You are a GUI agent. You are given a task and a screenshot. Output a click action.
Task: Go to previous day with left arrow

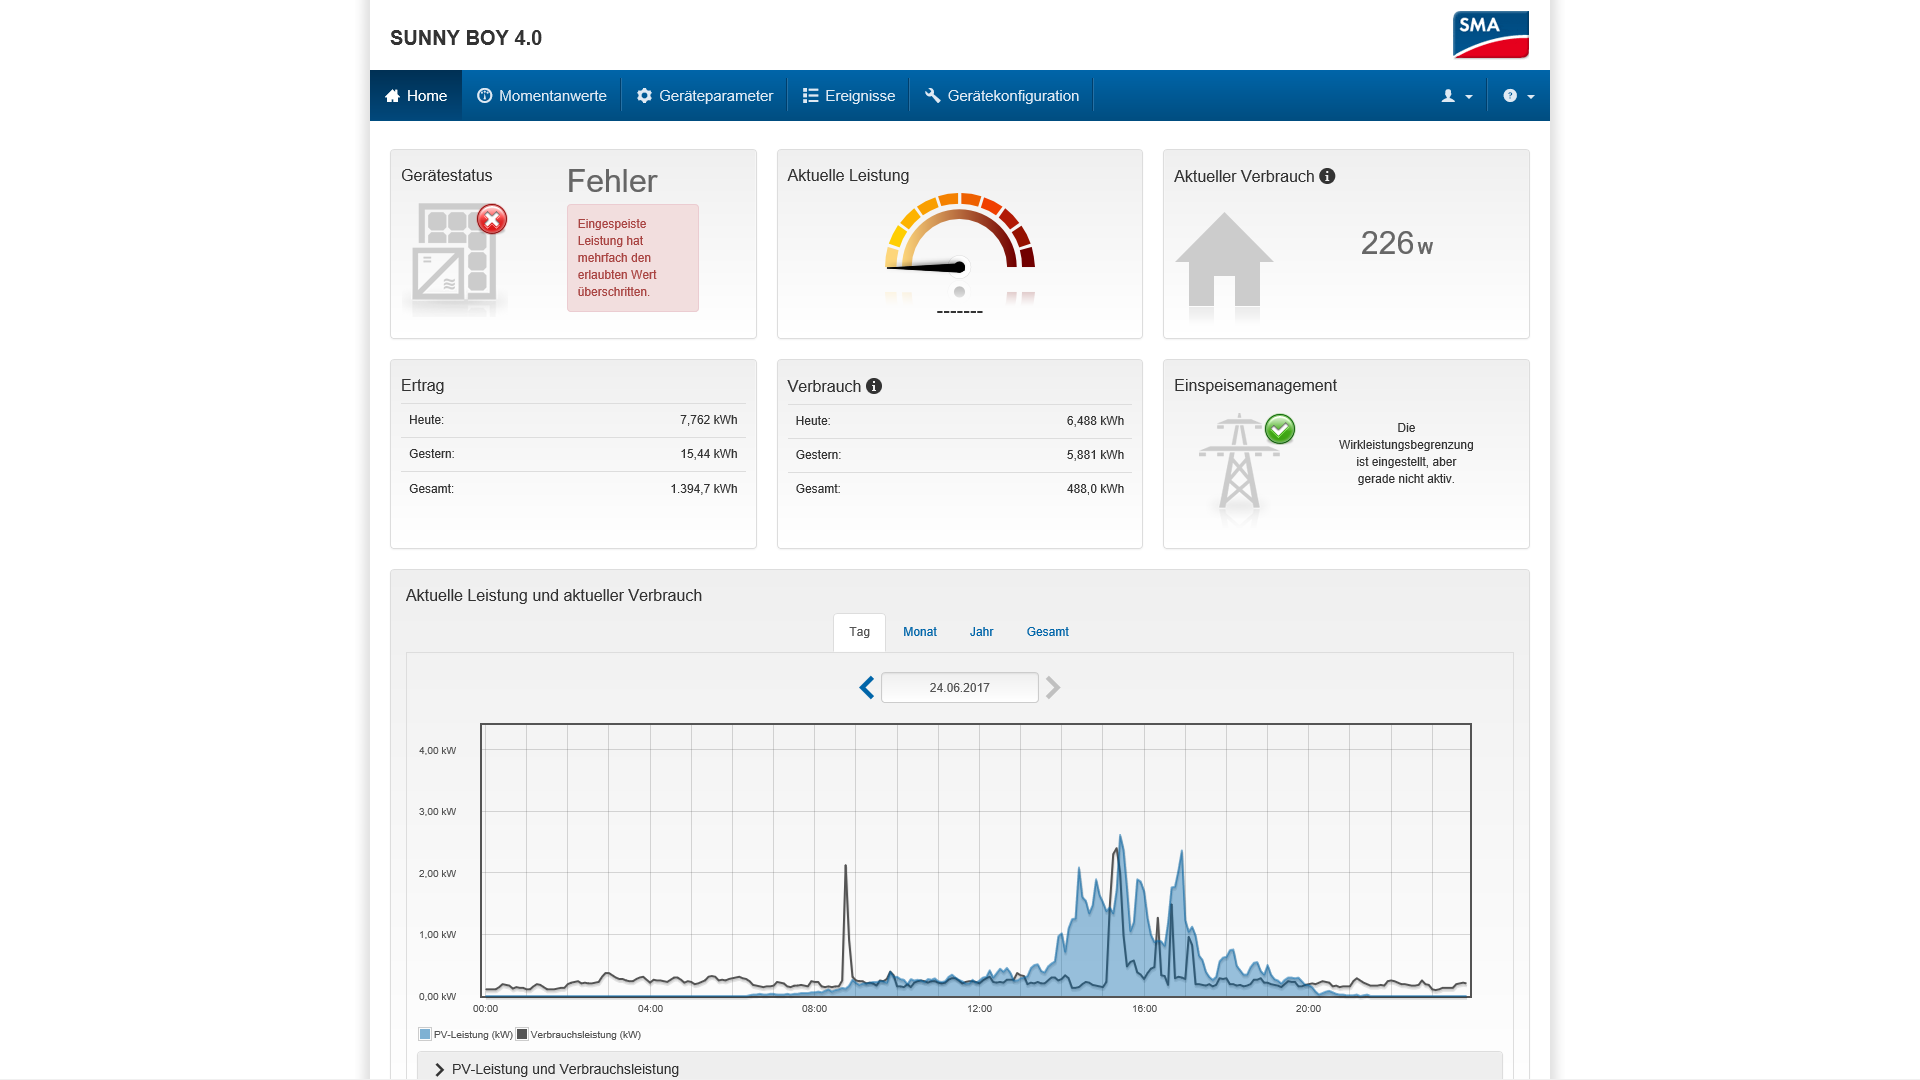click(867, 688)
